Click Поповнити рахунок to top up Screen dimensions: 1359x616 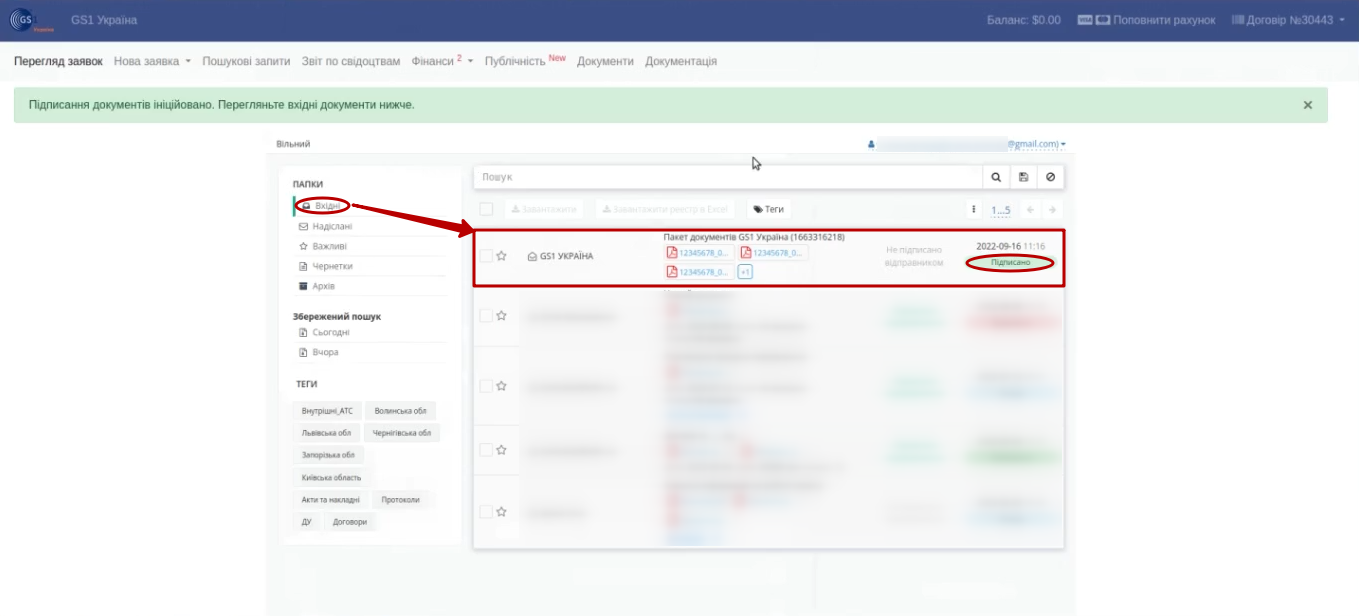pyautogui.click(x=1146, y=20)
